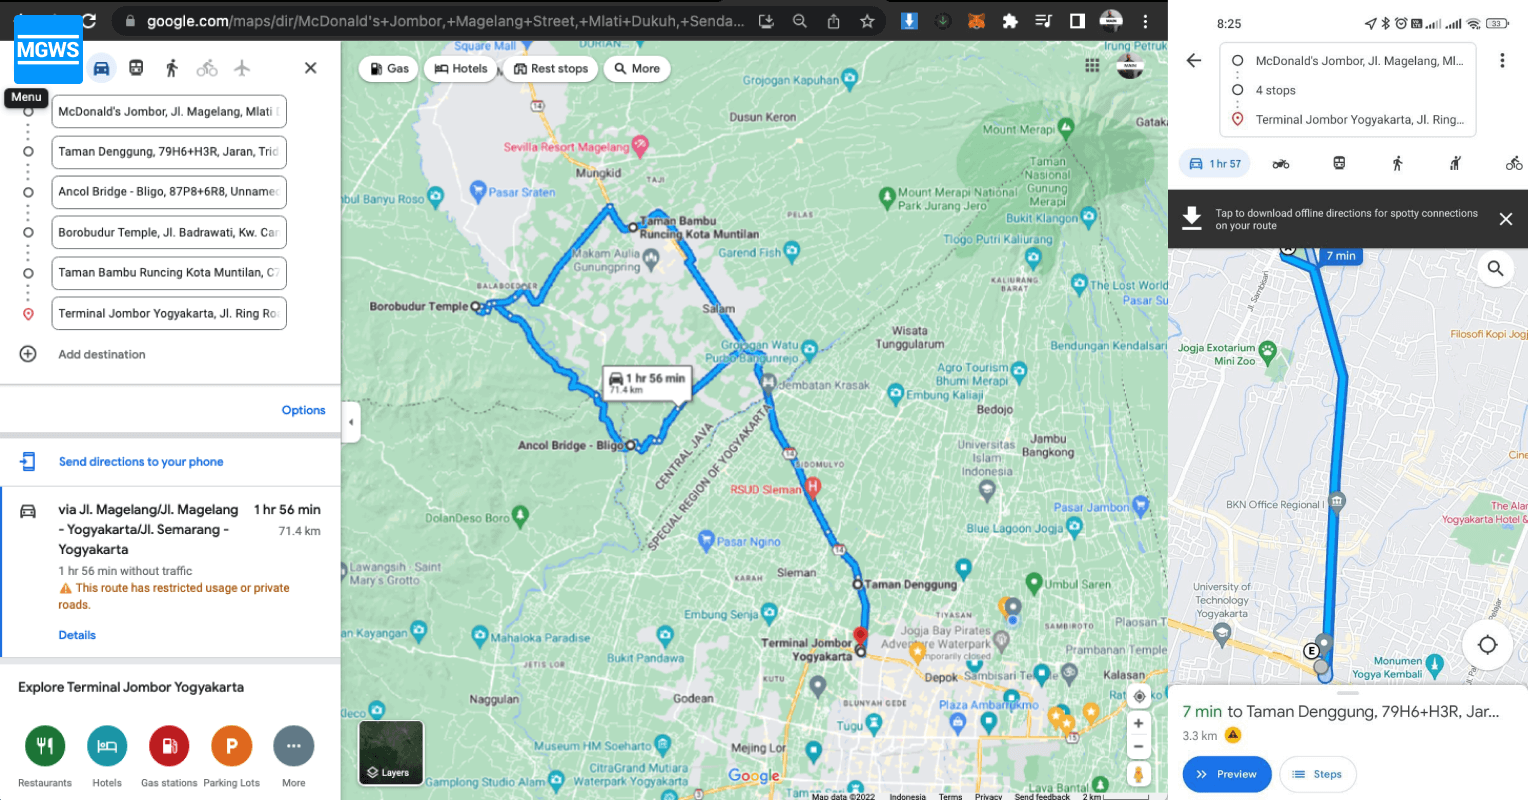Image resolution: width=1528 pixels, height=800 pixels.
Task: Open MetaMask fox extension
Action: [977, 21]
